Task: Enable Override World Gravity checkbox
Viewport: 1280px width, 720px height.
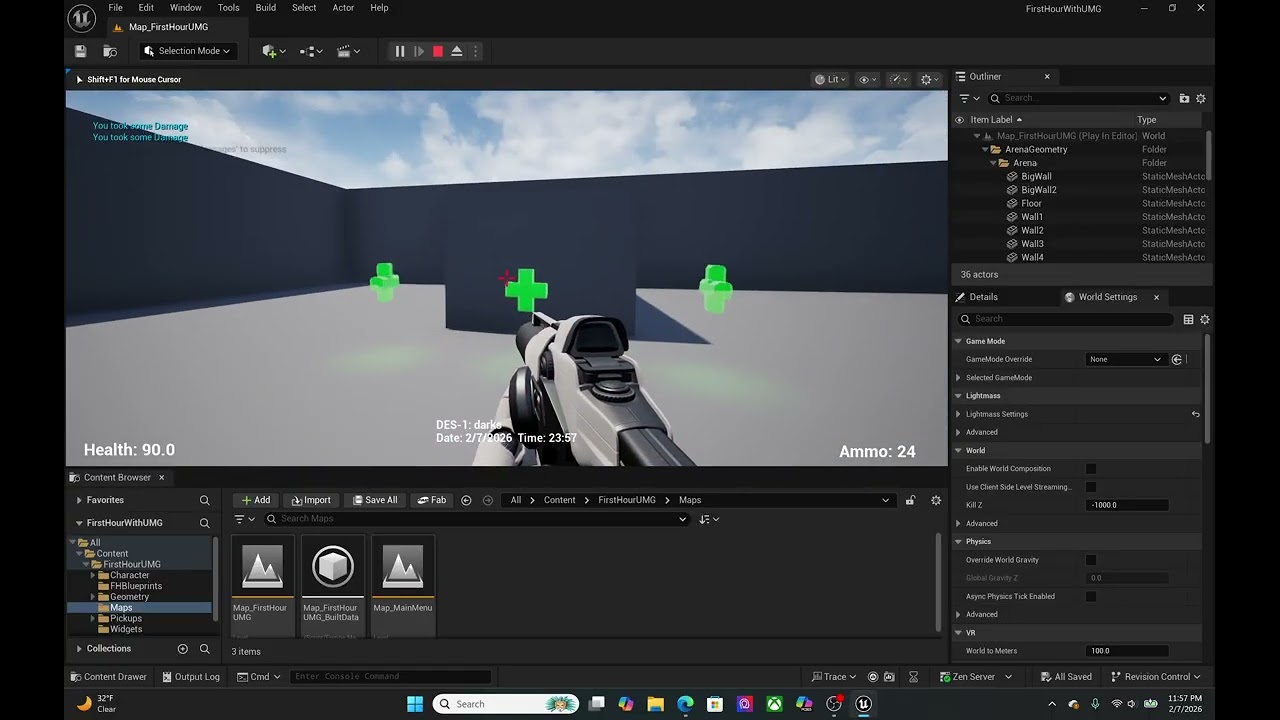Action: click(x=1091, y=560)
